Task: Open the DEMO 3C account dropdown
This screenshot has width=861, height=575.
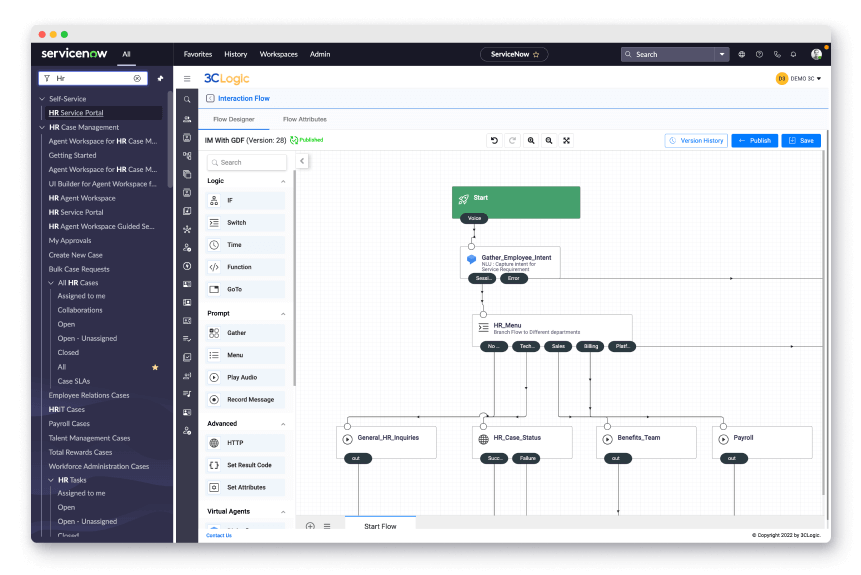Action: coord(799,79)
